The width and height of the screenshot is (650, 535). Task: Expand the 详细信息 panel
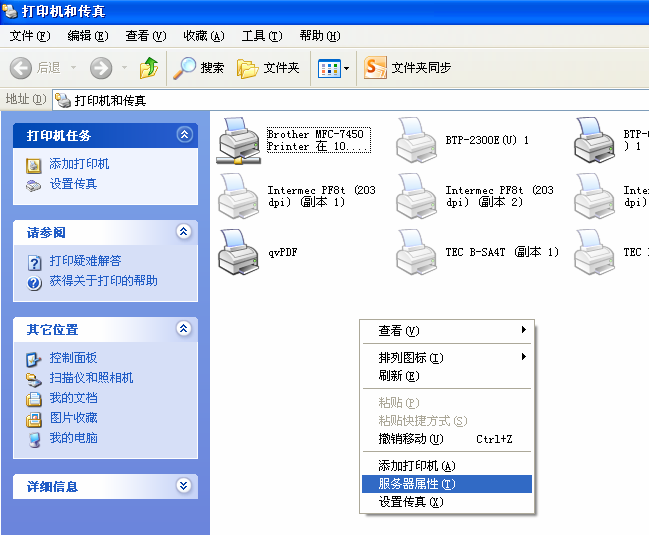(184, 485)
